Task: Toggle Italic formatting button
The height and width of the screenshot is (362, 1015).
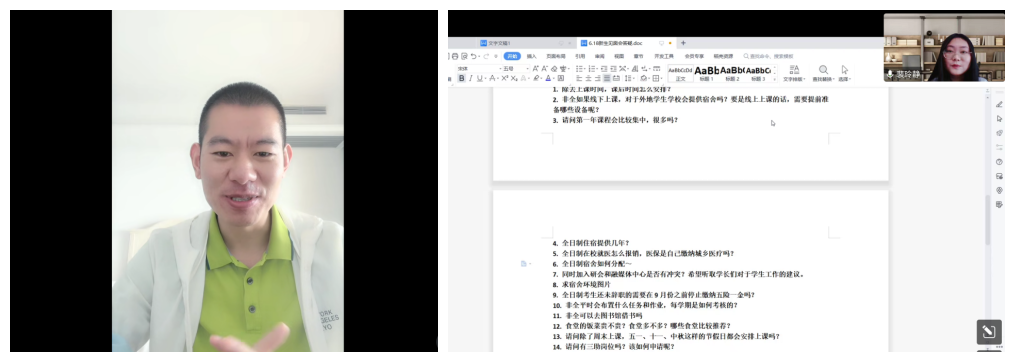Action: coord(471,78)
